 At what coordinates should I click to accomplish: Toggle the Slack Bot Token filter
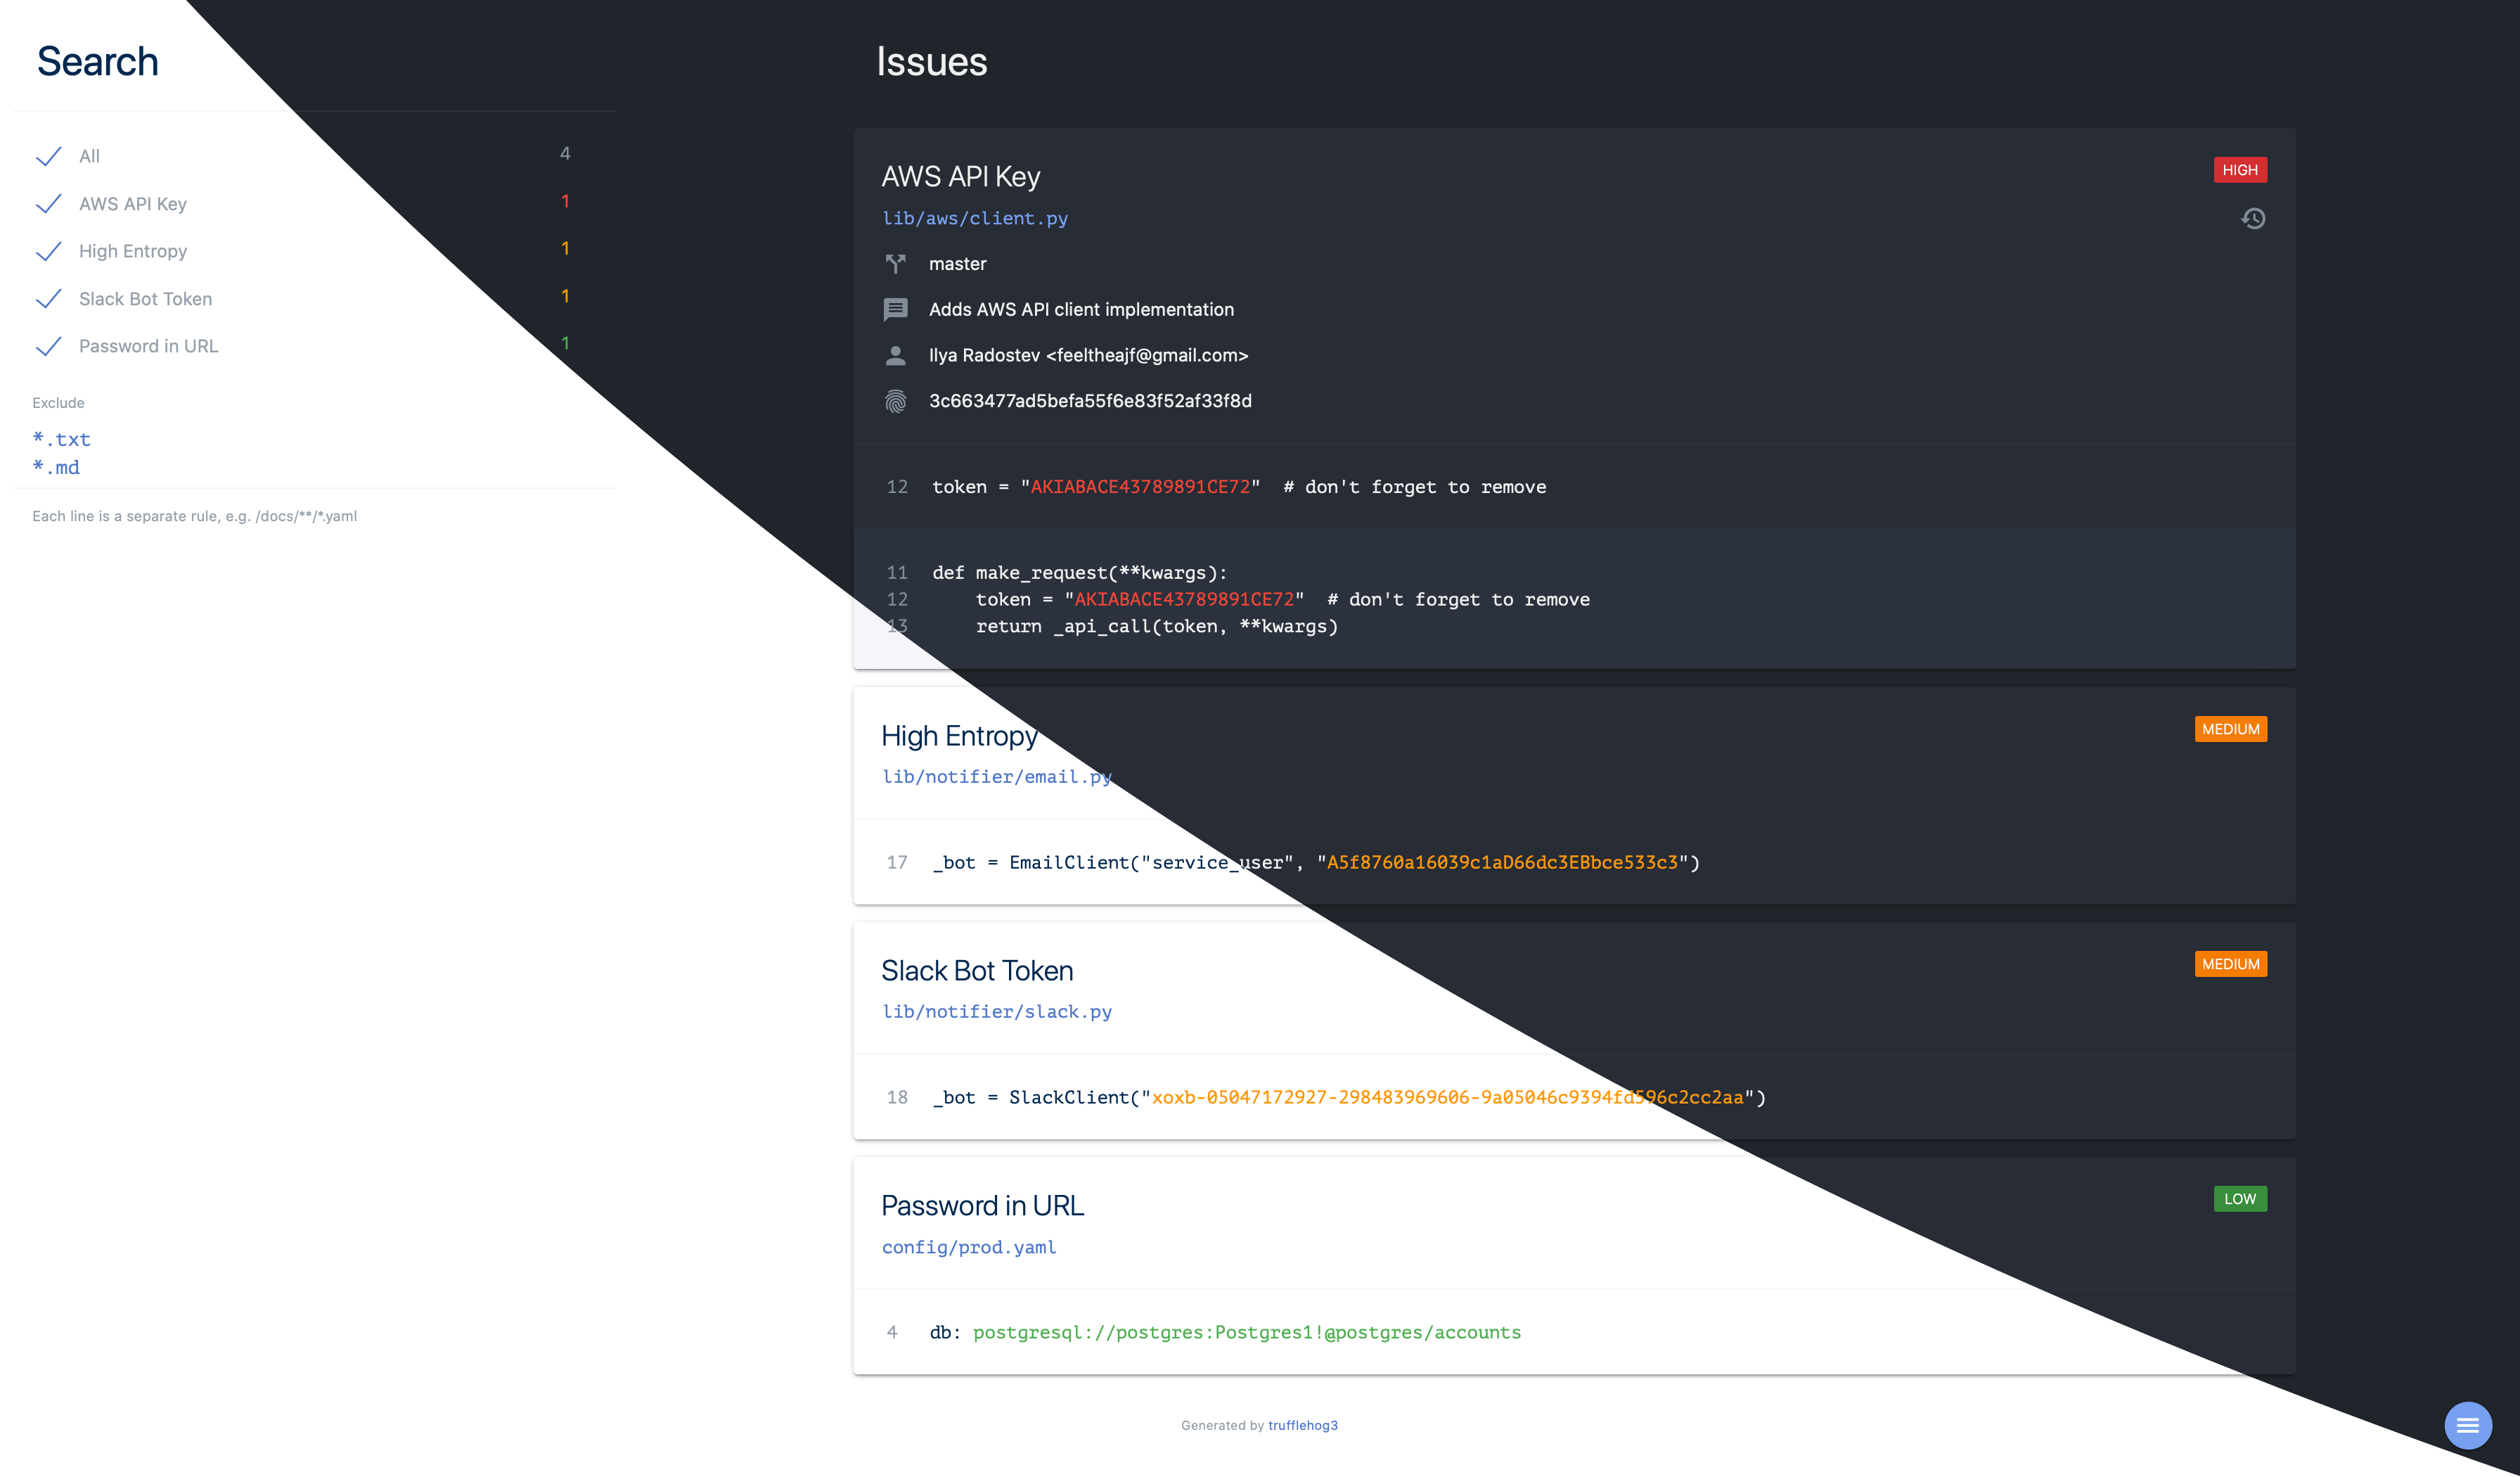(48, 299)
